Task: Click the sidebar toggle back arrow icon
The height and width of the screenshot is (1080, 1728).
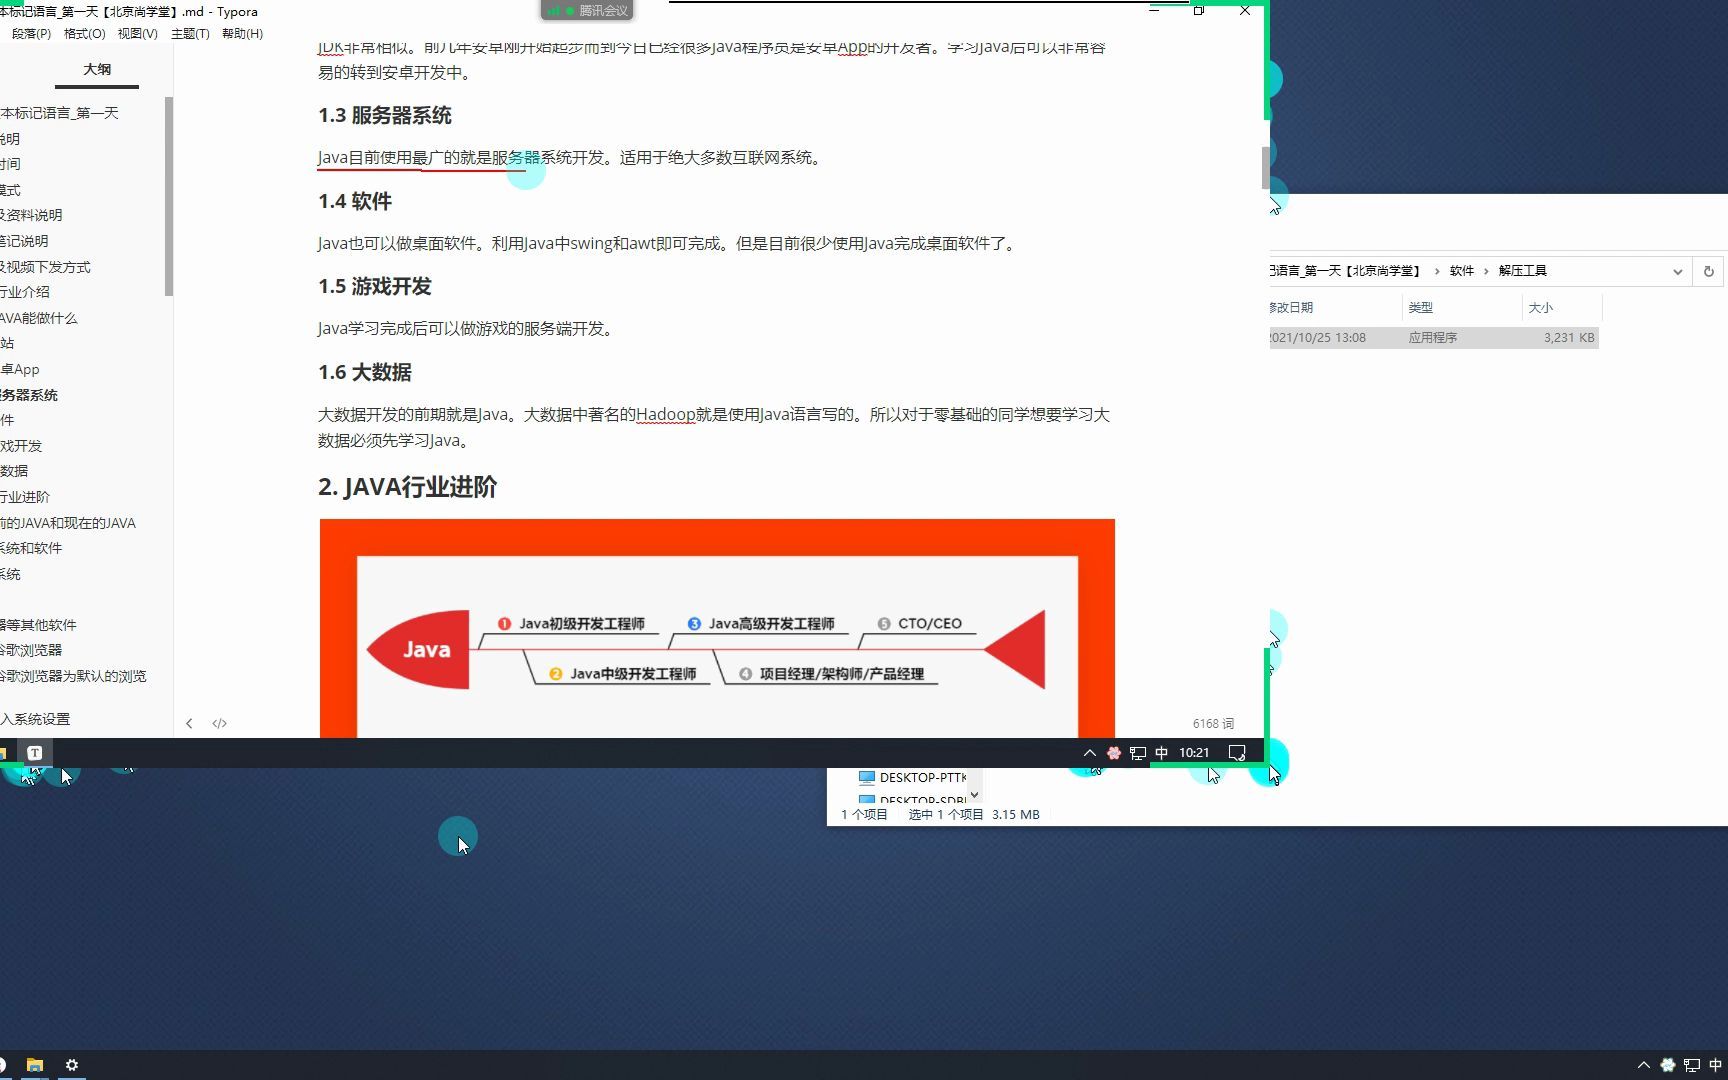Action: point(189,723)
